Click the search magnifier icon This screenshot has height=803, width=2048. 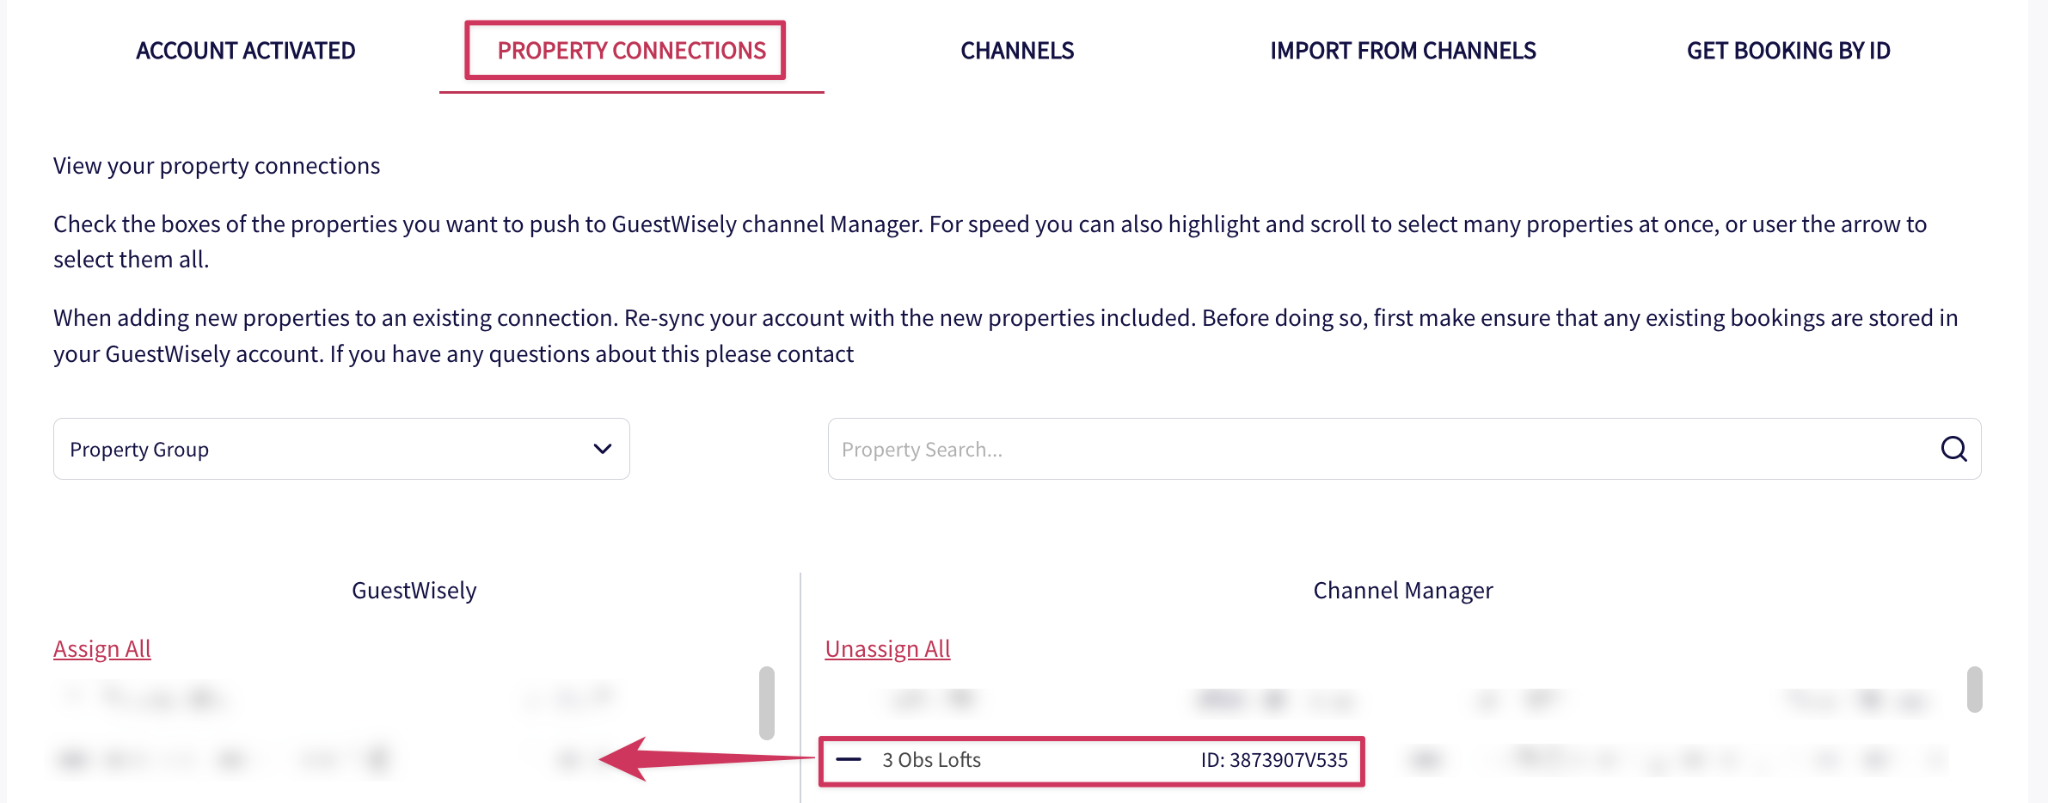[x=1953, y=449]
